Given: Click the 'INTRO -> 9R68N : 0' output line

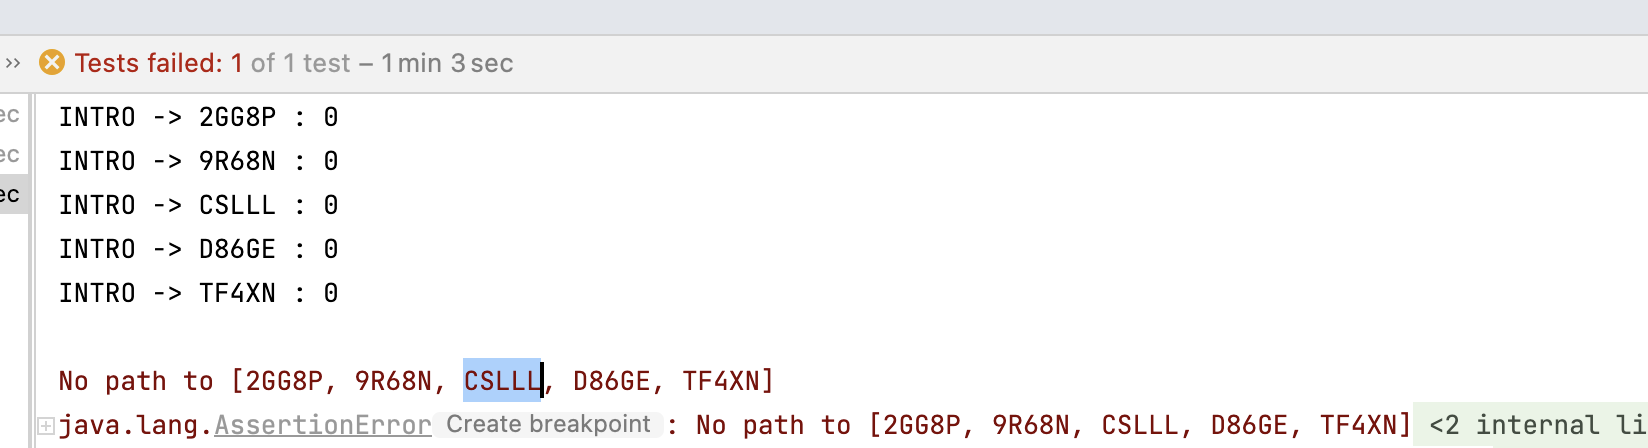Looking at the screenshot, I should pyautogui.click(x=198, y=161).
